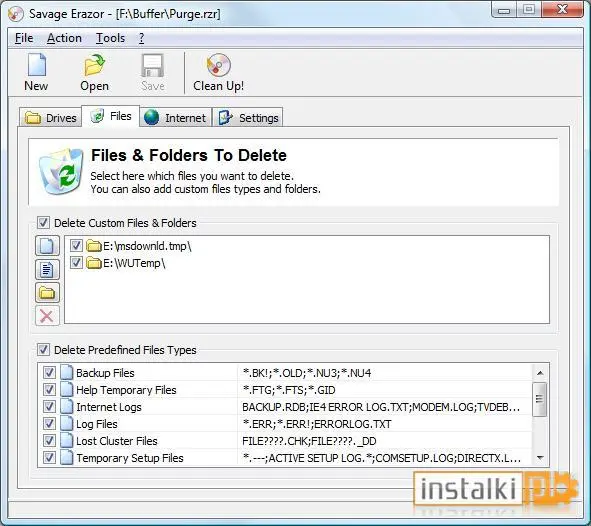This screenshot has width=591, height=526.
Task: Click the Save disk icon
Action: (152, 66)
